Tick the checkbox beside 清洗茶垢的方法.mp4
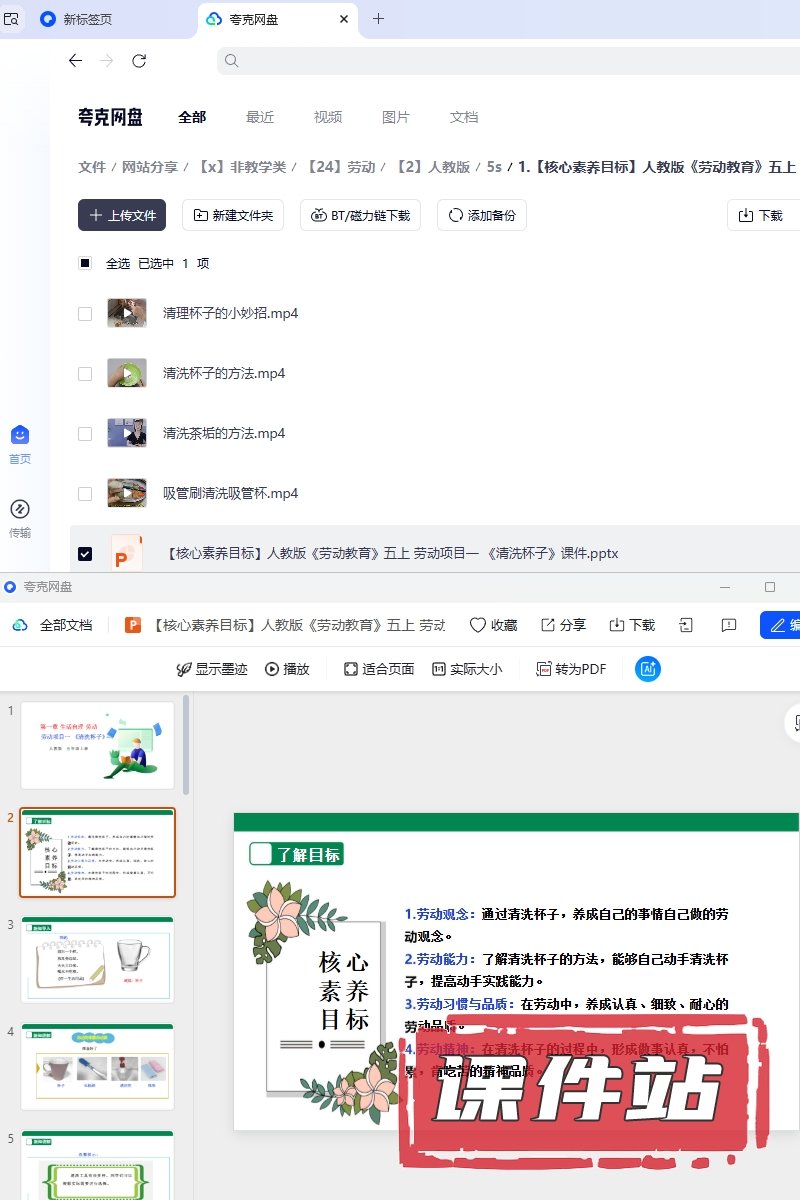Screen dimensions: 800x1200 (85, 434)
